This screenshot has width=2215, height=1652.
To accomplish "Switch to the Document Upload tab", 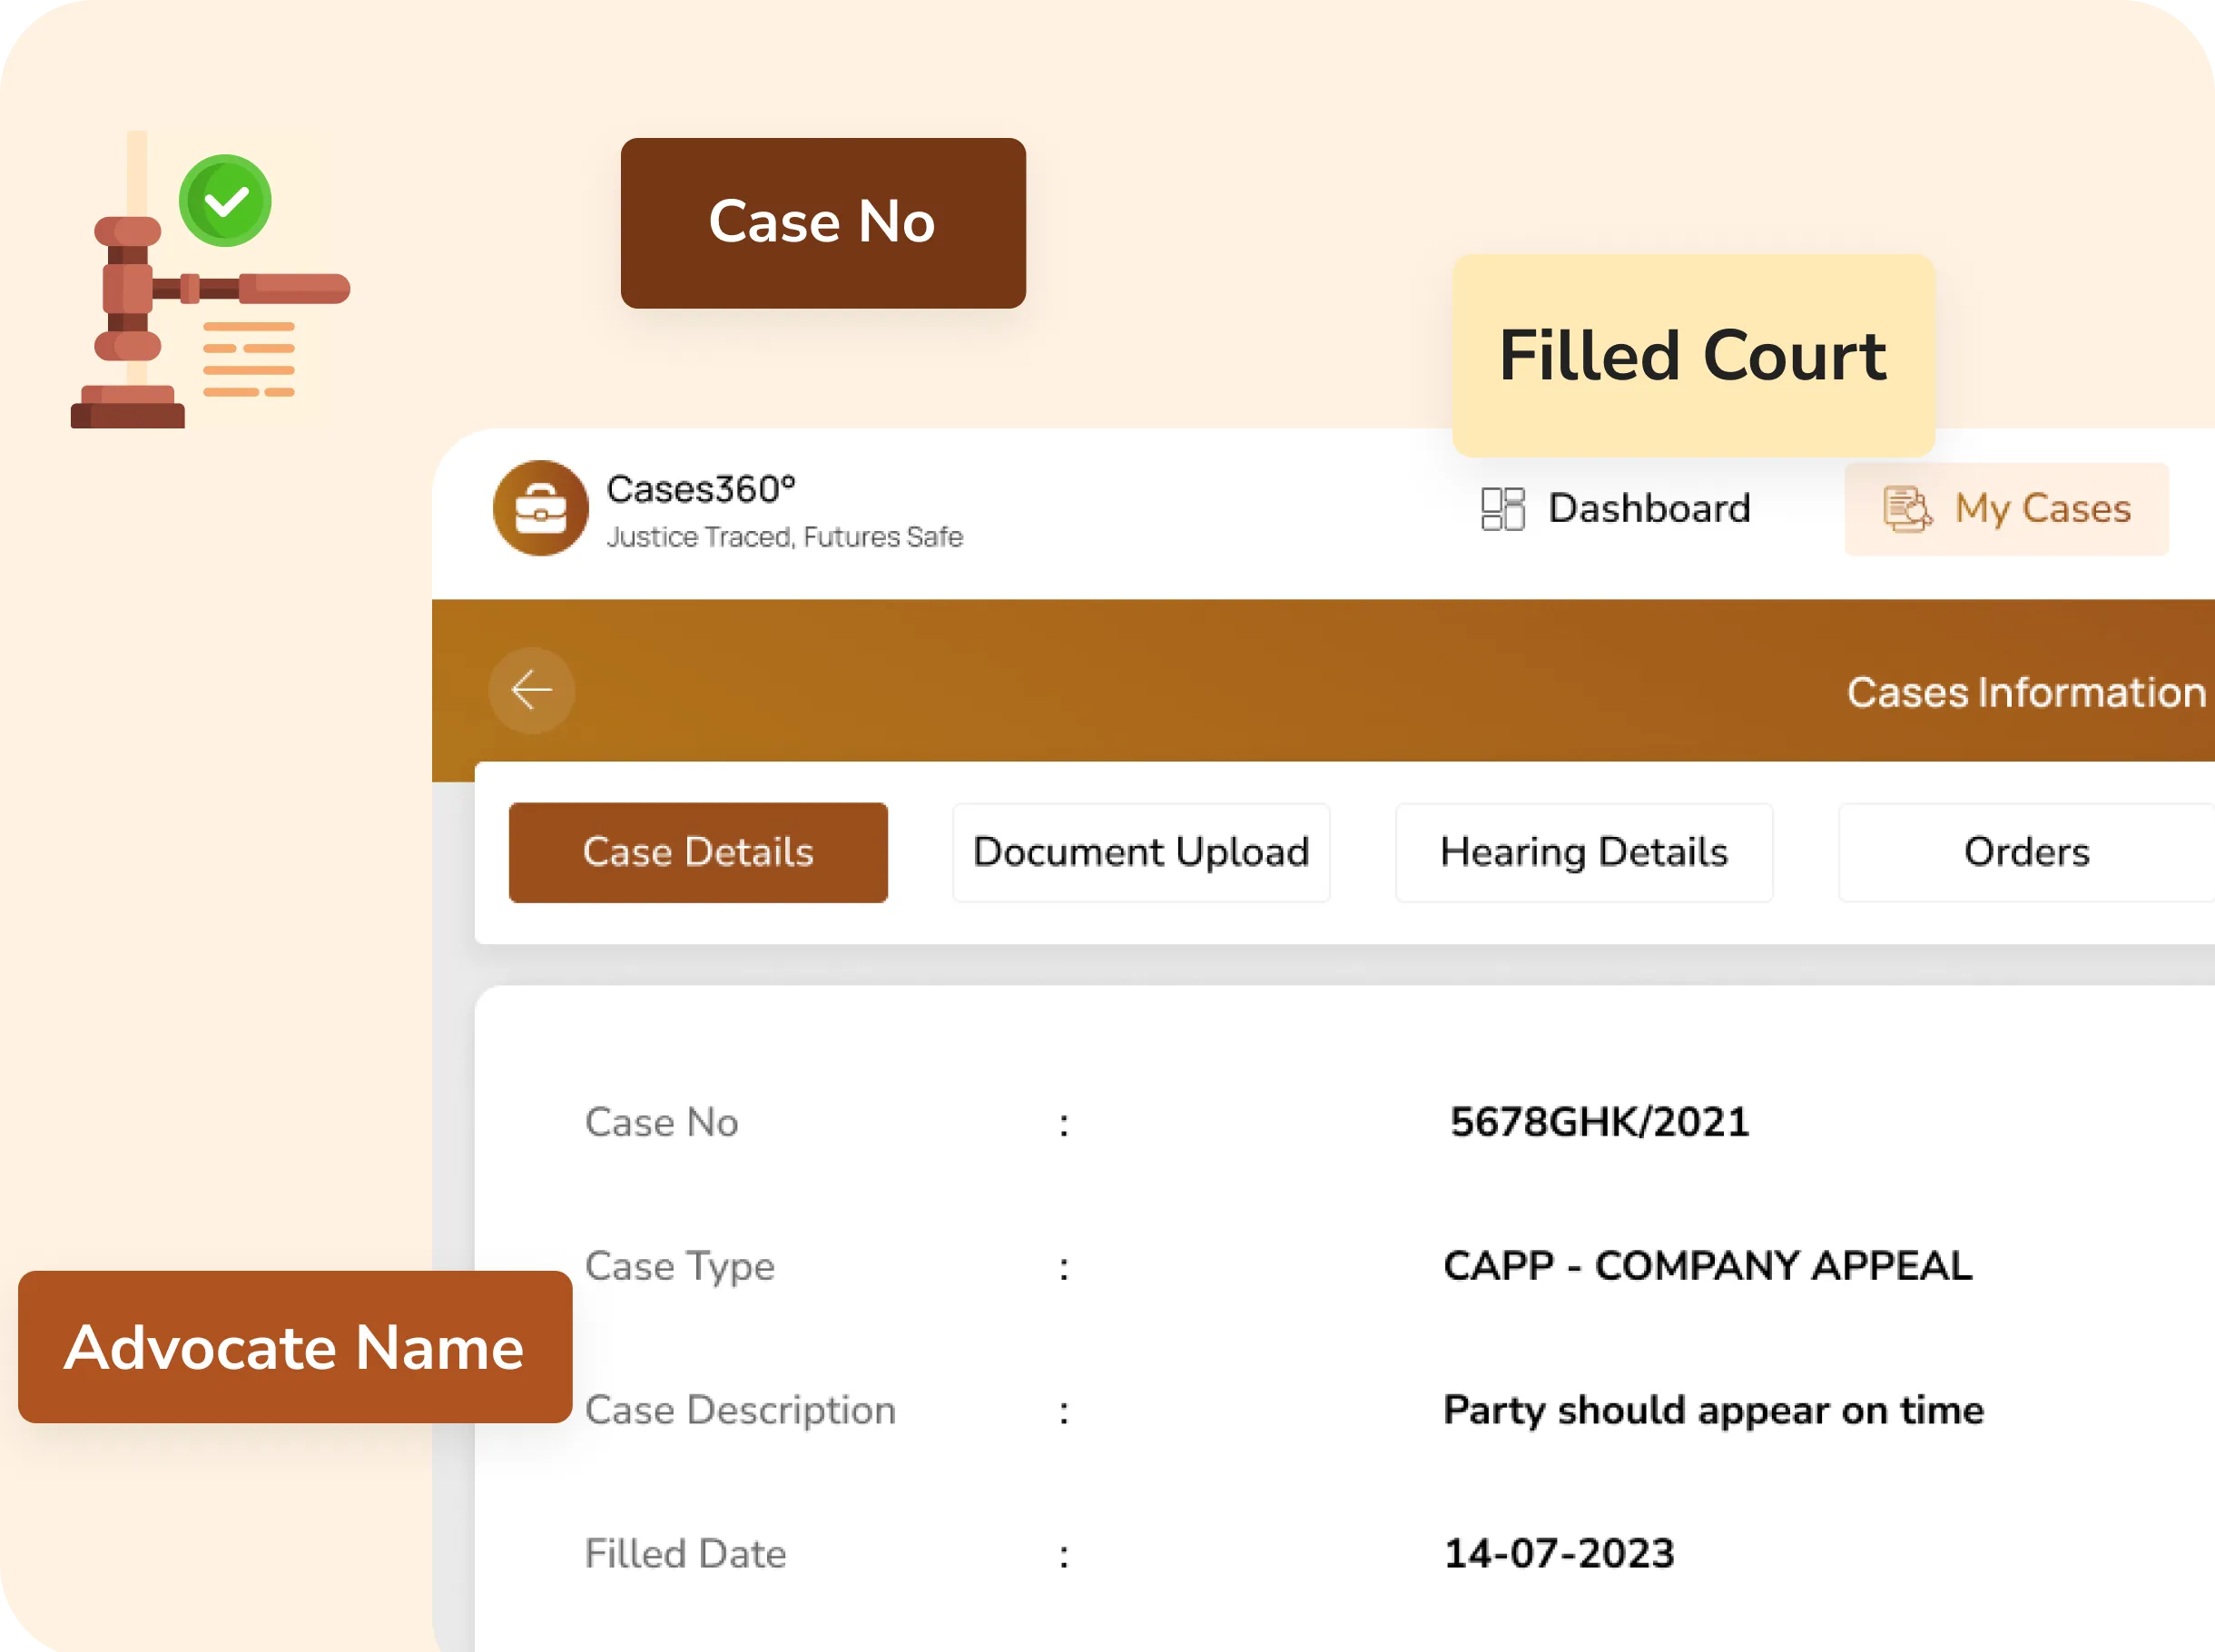I will tap(1141, 852).
